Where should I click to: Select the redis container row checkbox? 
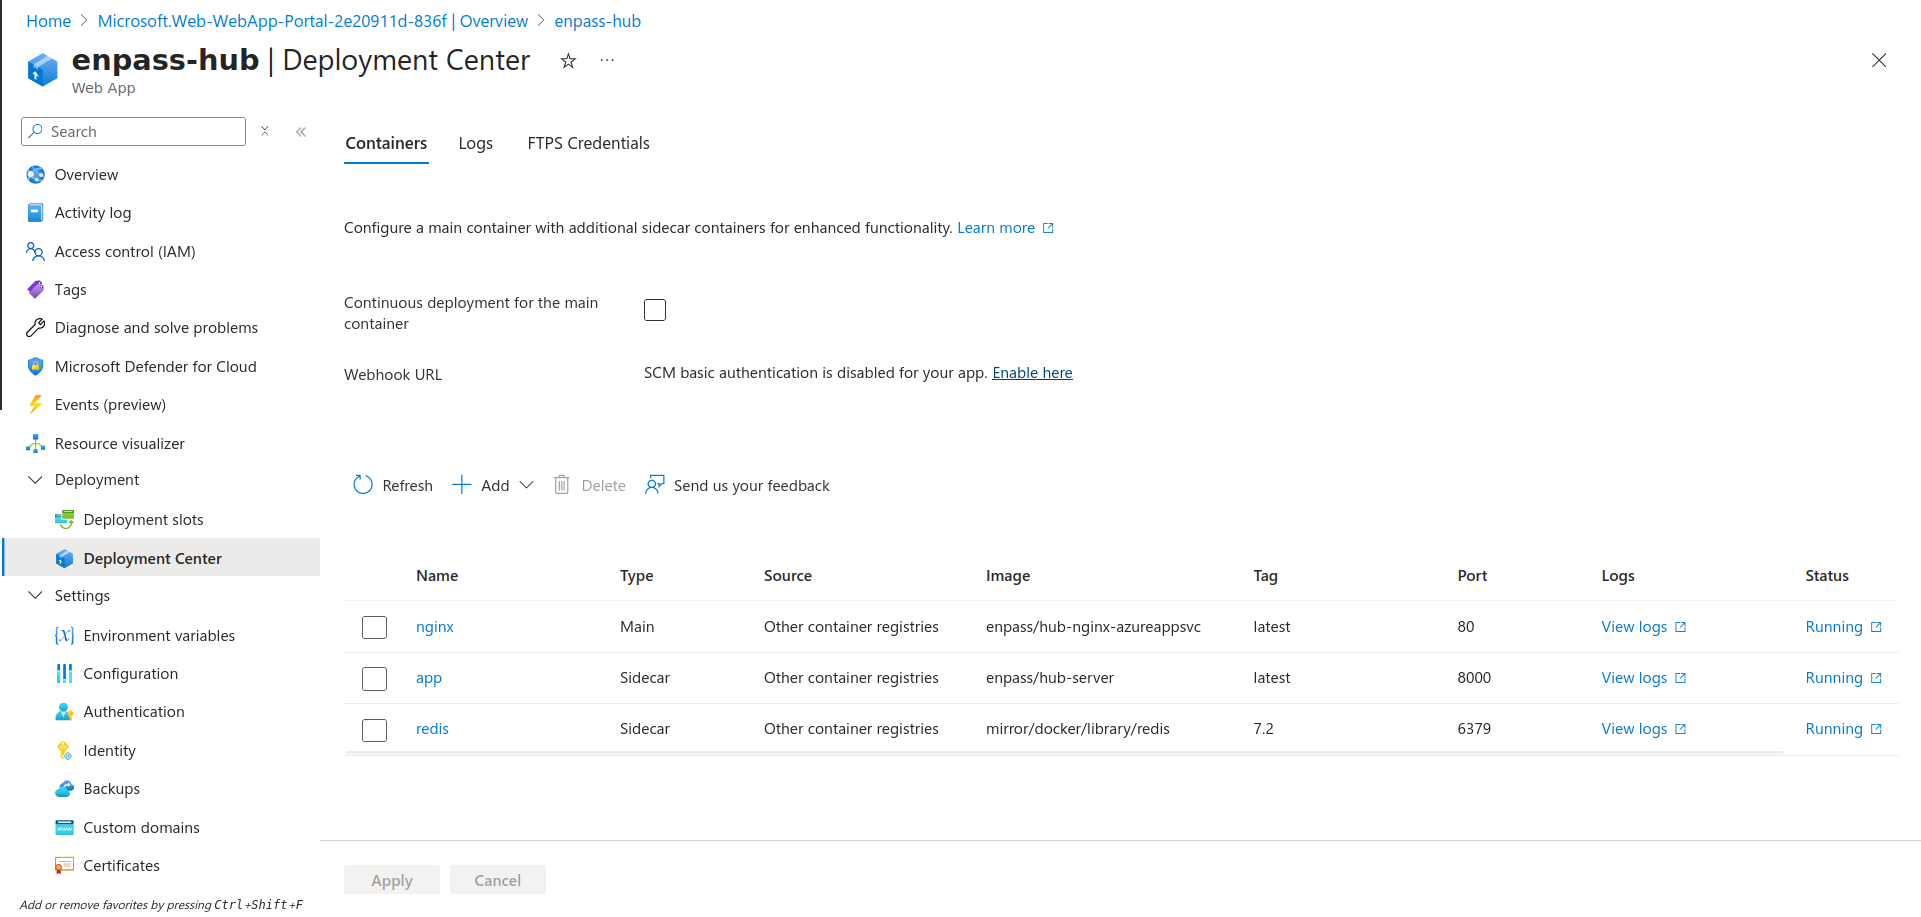click(375, 730)
